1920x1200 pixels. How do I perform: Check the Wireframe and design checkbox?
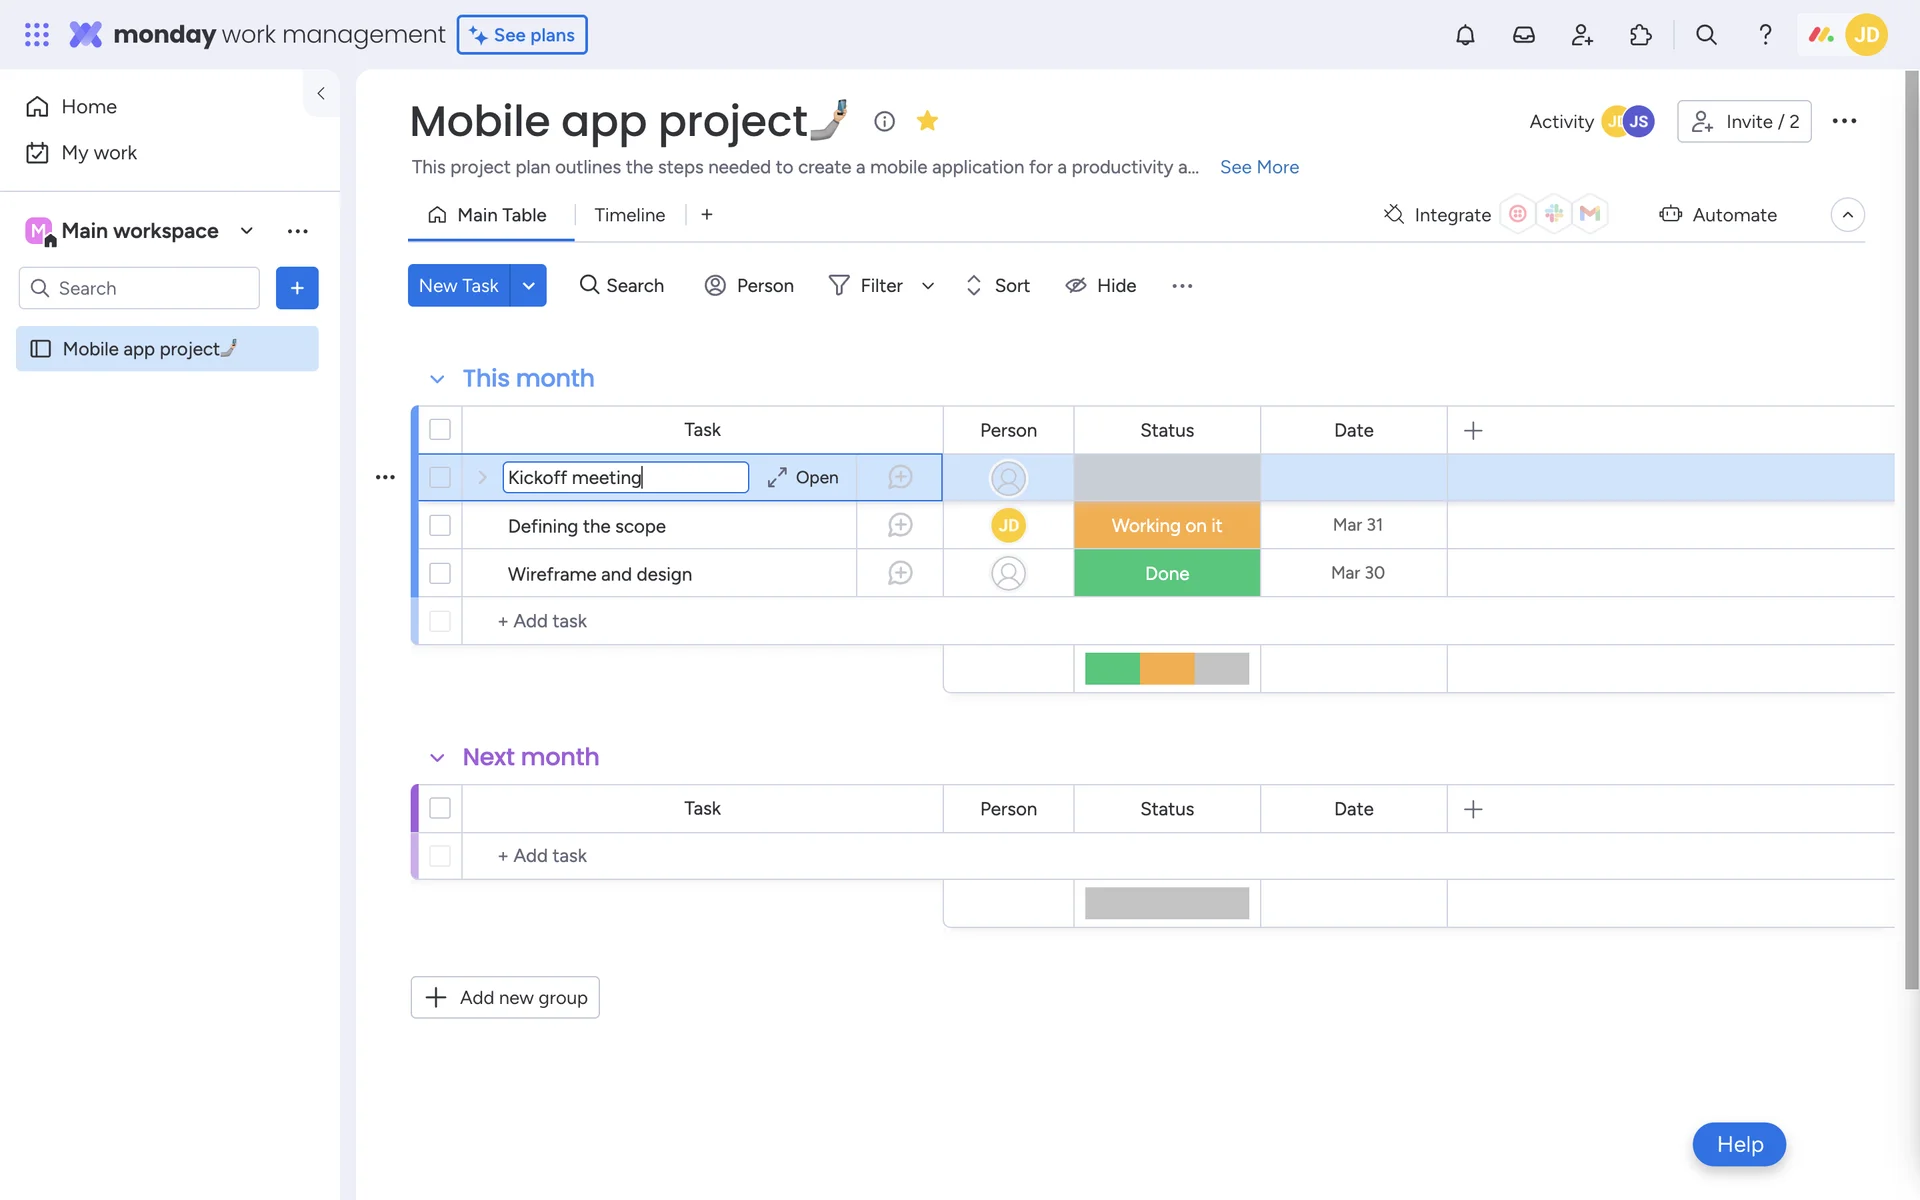pyautogui.click(x=440, y=573)
